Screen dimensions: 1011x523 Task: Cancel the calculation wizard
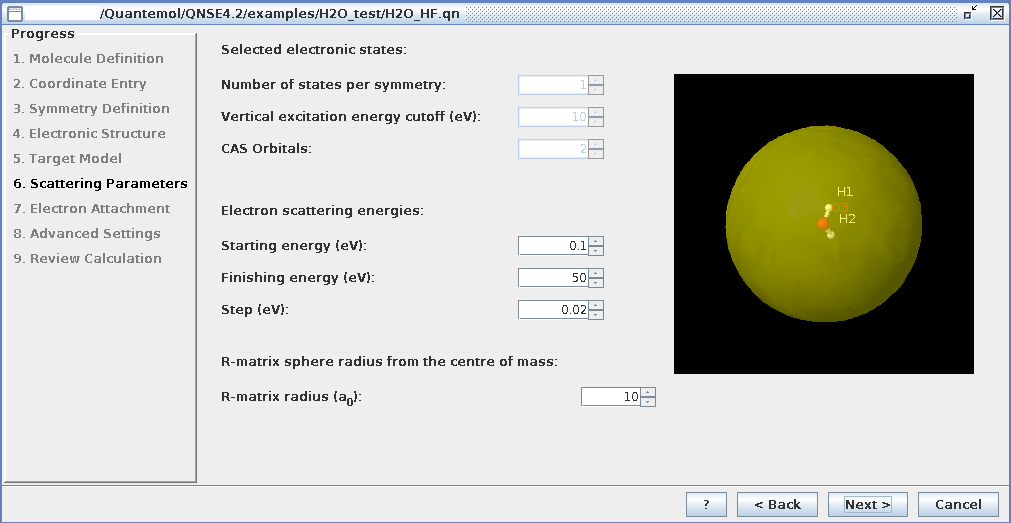(x=958, y=505)
